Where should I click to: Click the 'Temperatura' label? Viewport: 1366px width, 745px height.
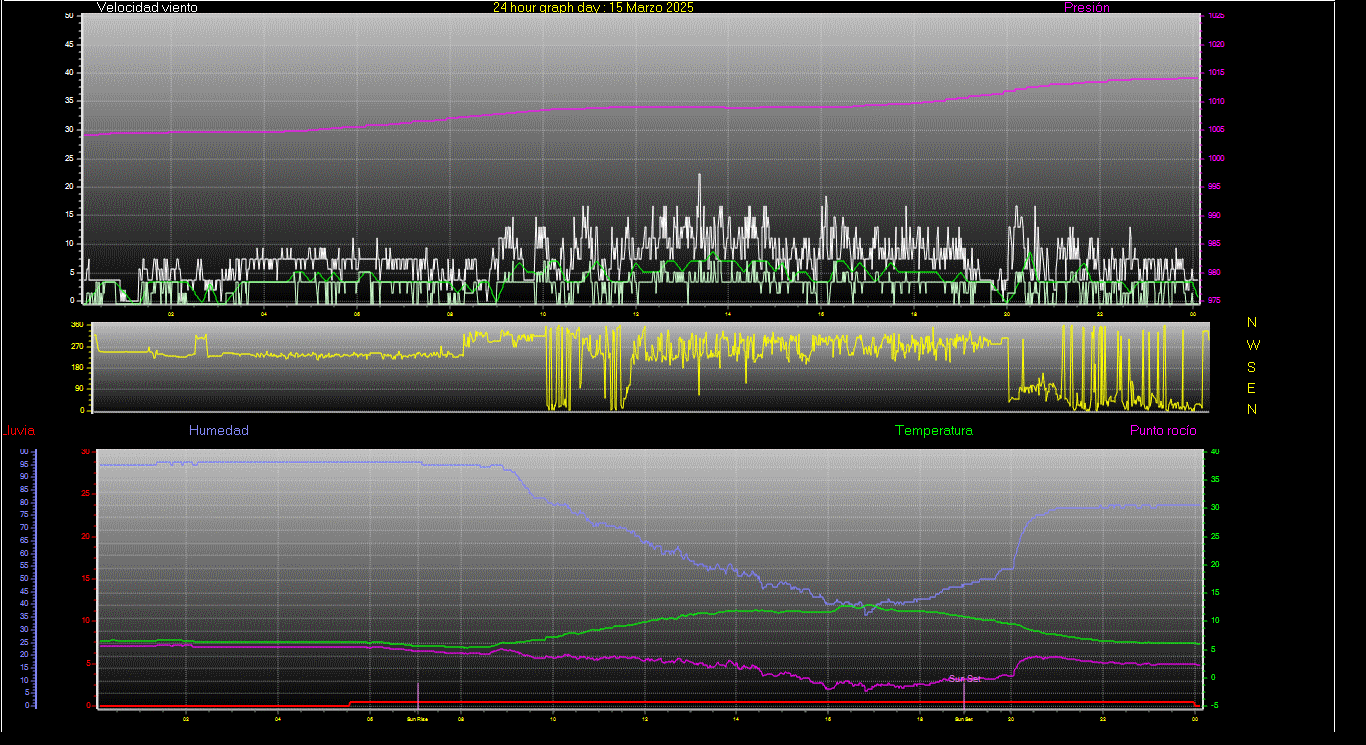coord(933,431)
